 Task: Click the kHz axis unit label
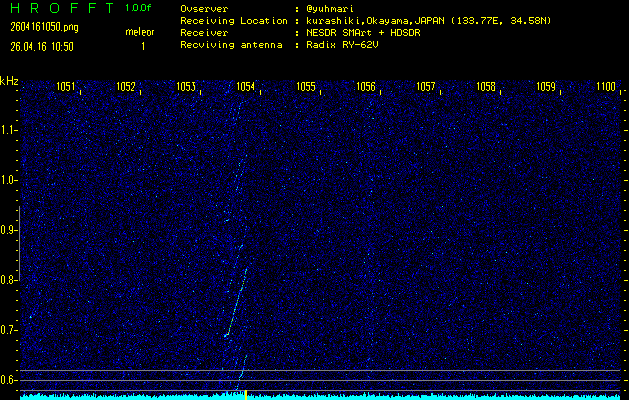[9, 80]
